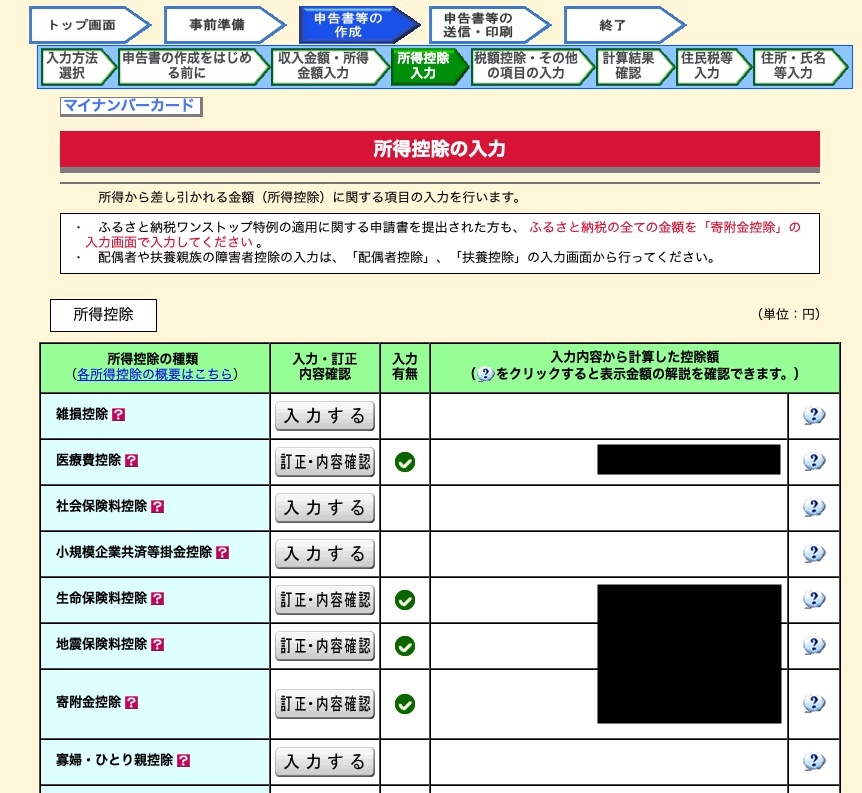The image size is (862, 793).
Task: Click amount explanation bubble in 医療費控除 row
Action: pos(814,461)
